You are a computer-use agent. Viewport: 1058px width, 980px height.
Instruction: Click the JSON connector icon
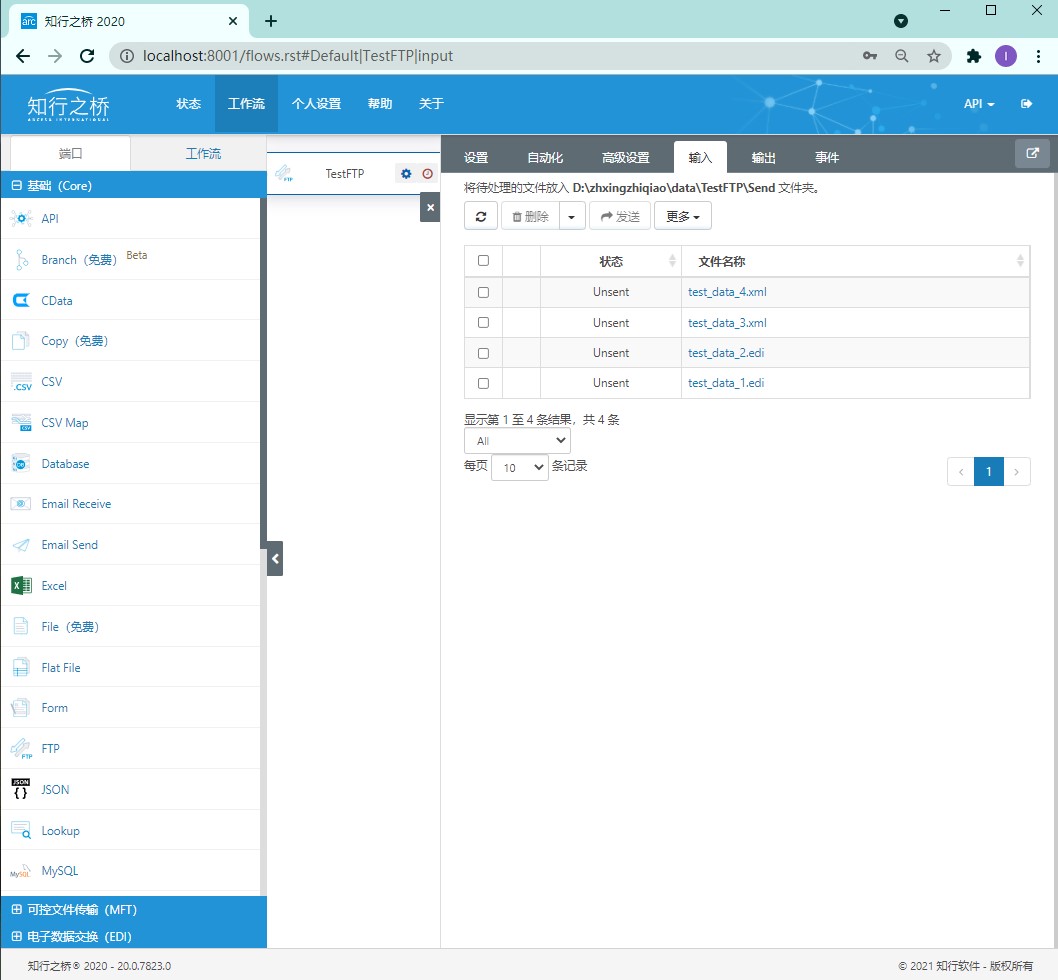21,790
